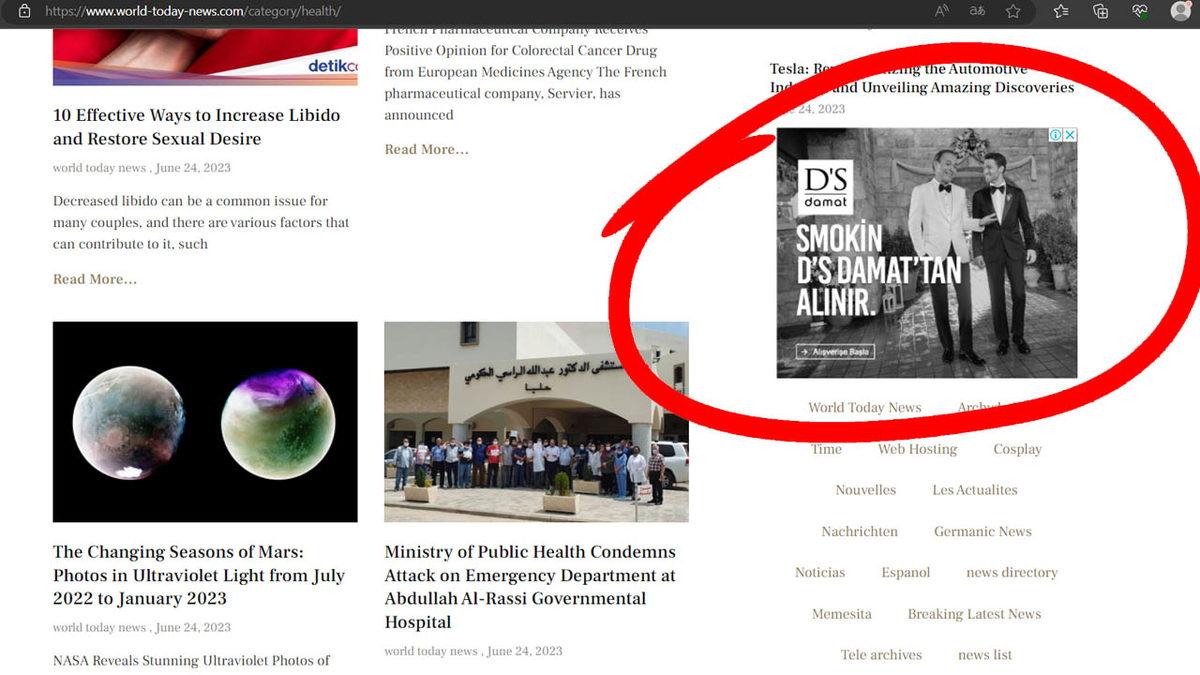Activate the Read Aloud icon
This screenshot has width=1200, height=675.
click(x=941, y=11)
